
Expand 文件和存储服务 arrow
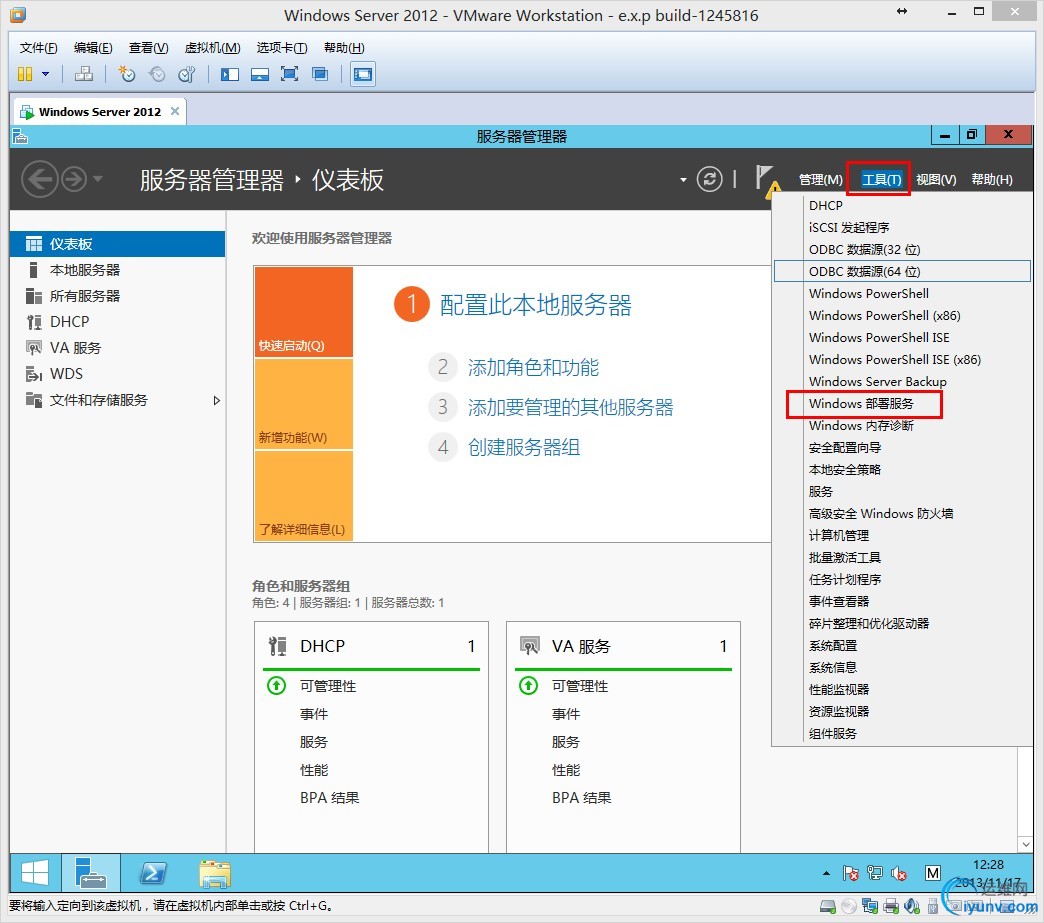point(216,400)
